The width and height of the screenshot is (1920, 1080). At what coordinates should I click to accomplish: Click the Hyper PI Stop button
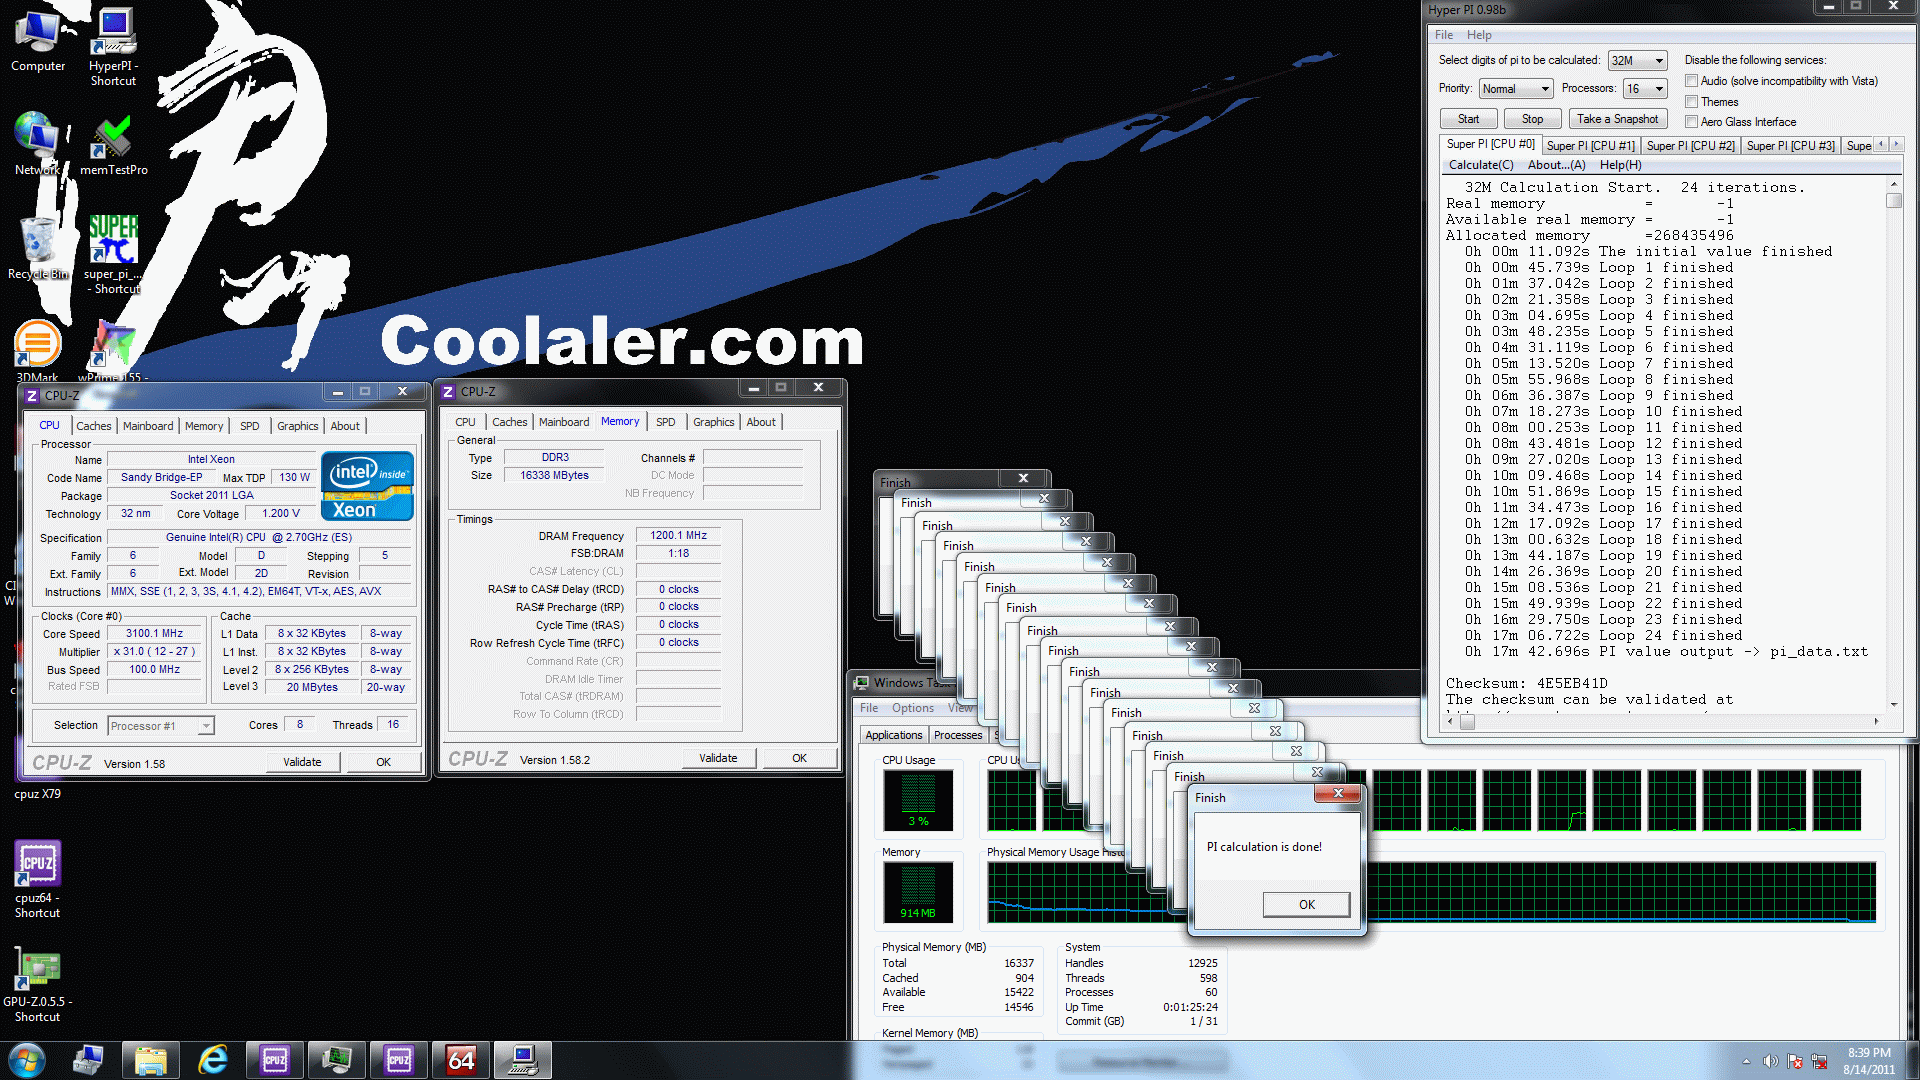(1532, 119)
